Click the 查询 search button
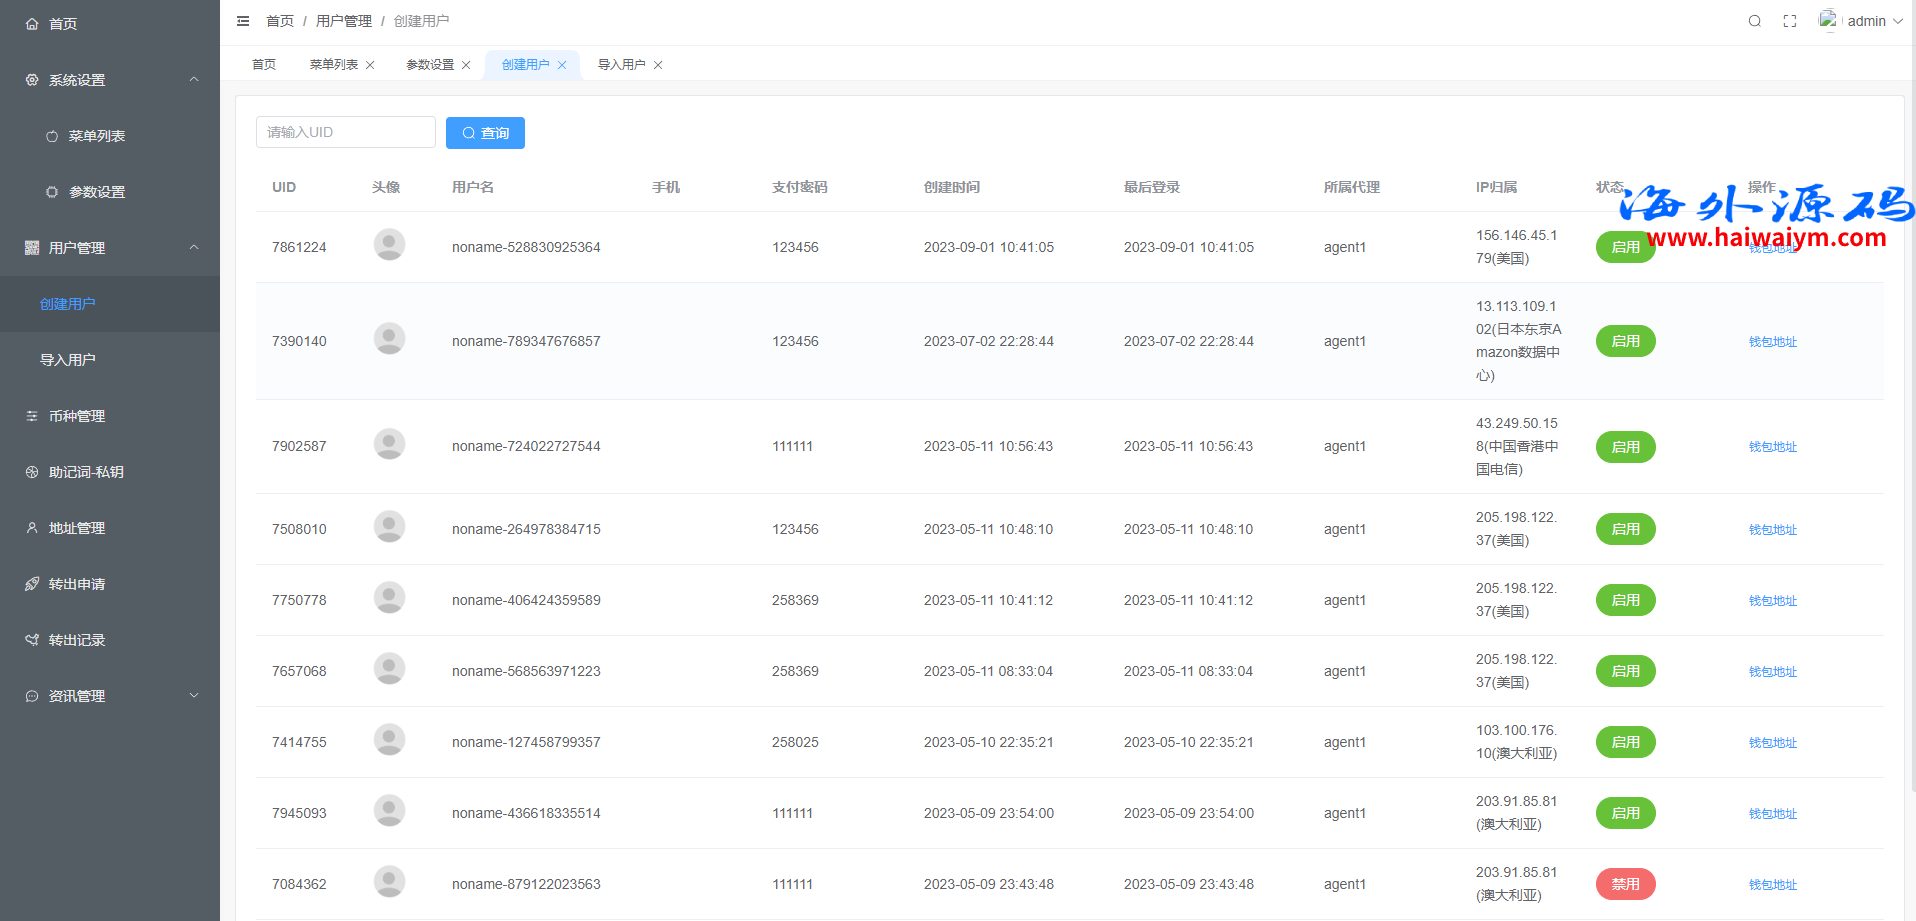 (x=485, y=133)
